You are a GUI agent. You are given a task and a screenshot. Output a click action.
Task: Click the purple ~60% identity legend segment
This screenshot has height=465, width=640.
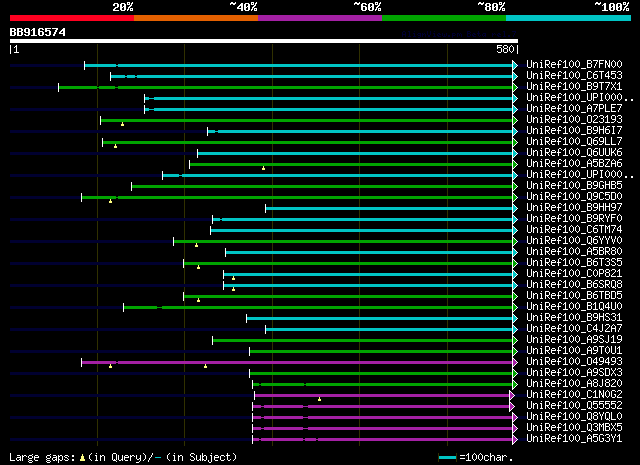point(320,18)
